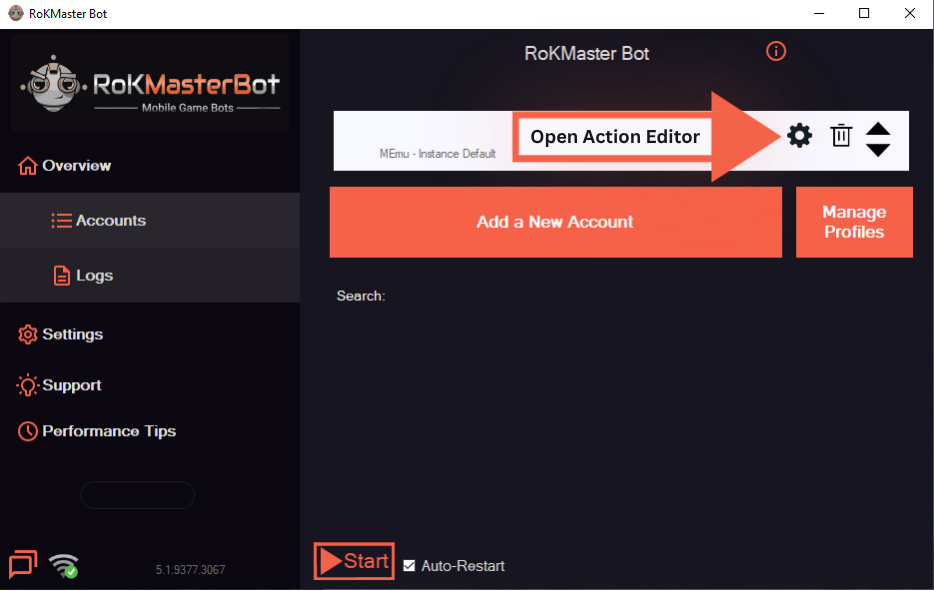Toggle the Auto-Restart checkbox

409,565
